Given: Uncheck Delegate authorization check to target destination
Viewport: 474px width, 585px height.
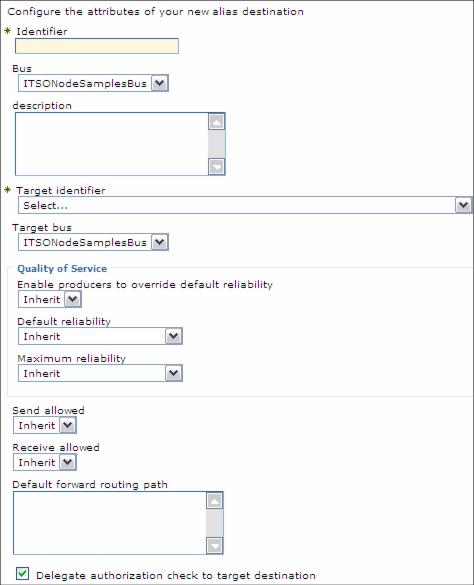Looking at the screenshot, I should (22, 573).
